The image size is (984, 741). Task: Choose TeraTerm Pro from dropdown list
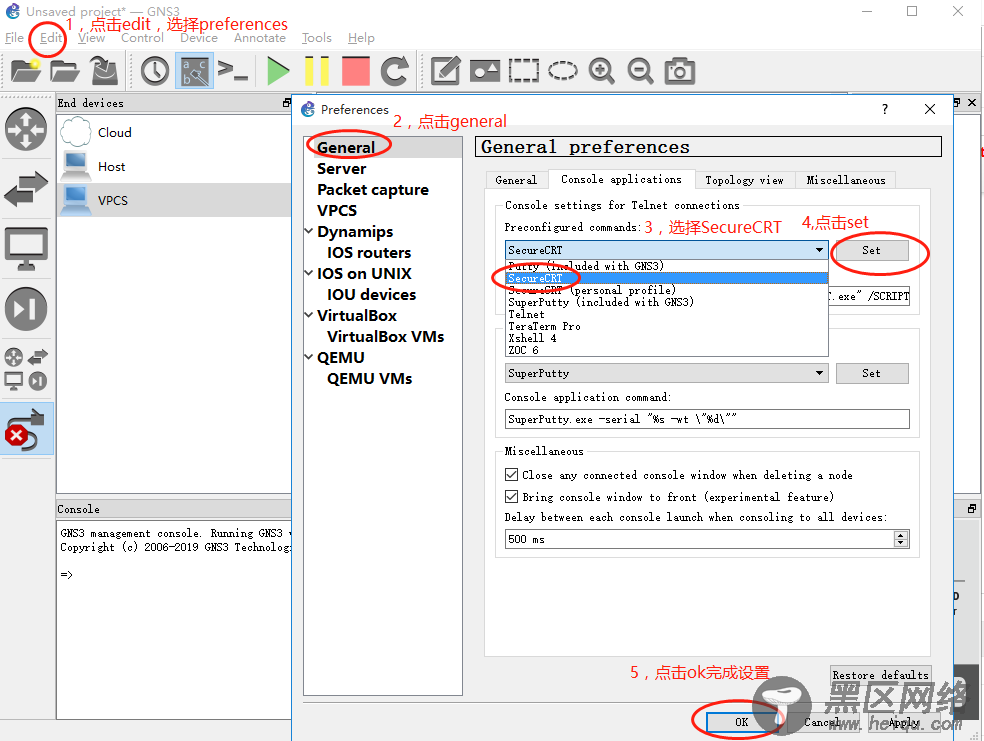click(666, 326)
